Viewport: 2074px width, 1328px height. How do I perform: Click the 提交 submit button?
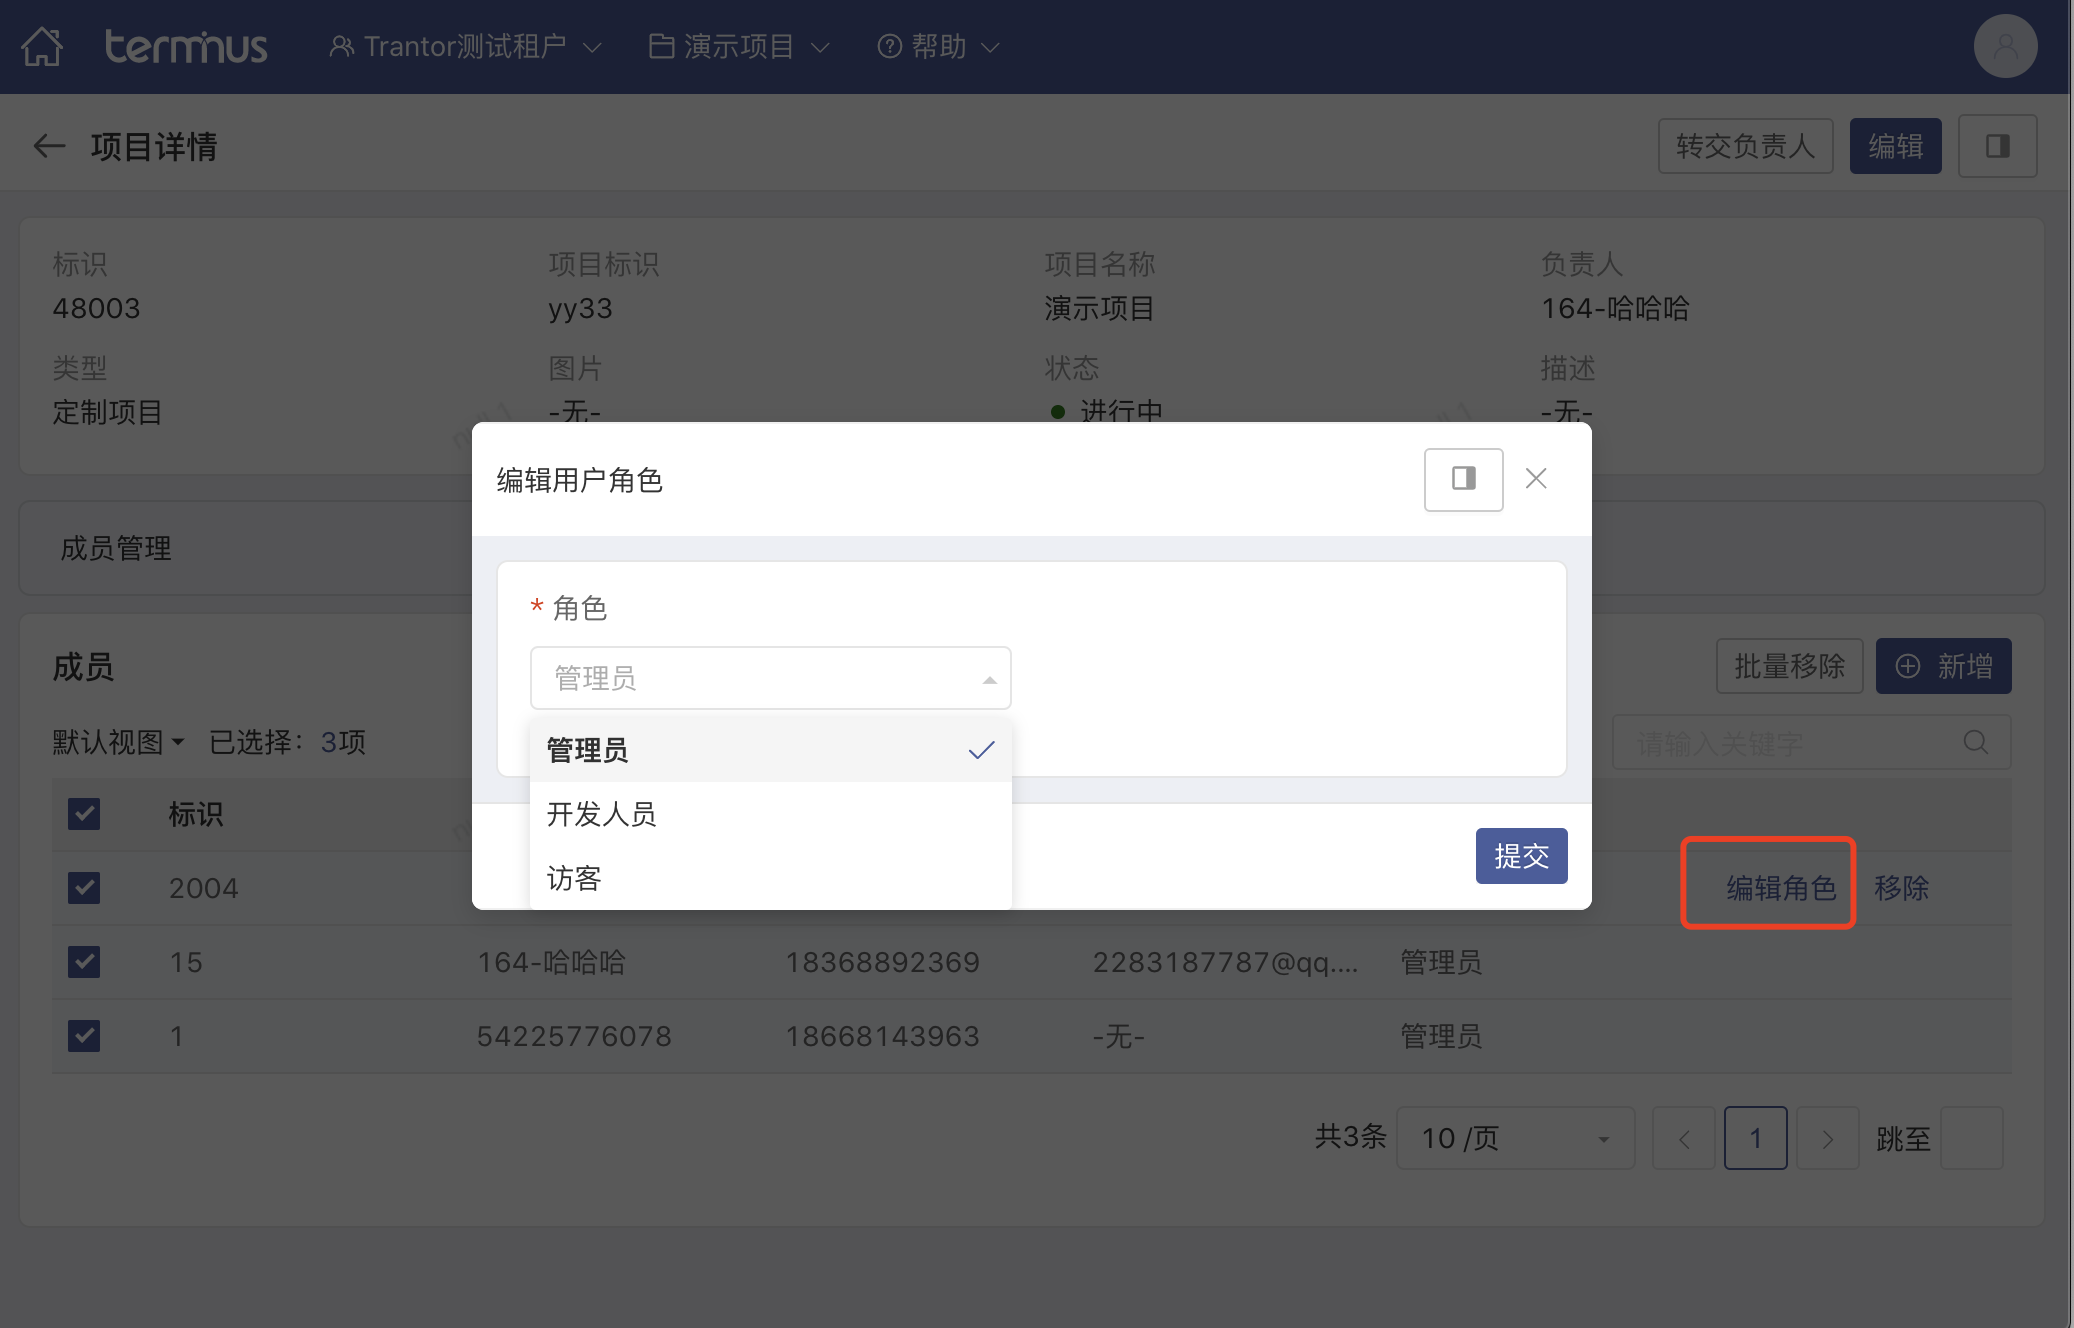coord(1521,856)
